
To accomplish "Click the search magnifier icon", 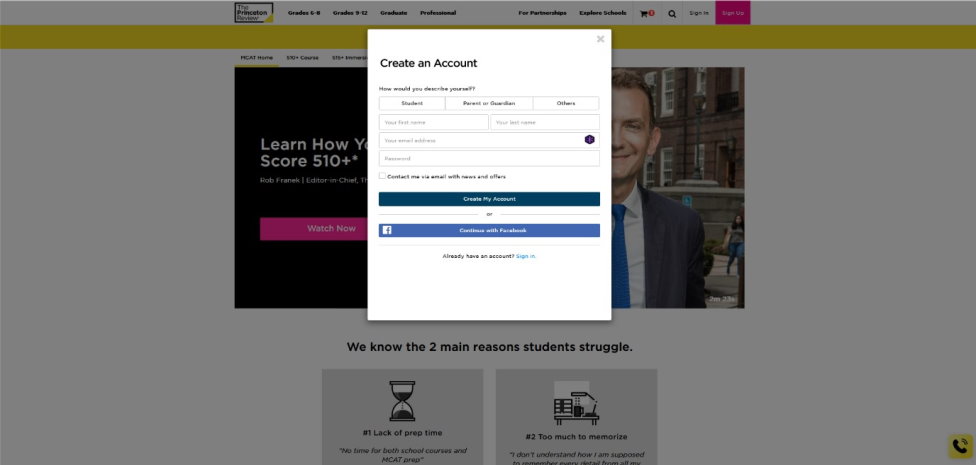I will coord(672,13).
